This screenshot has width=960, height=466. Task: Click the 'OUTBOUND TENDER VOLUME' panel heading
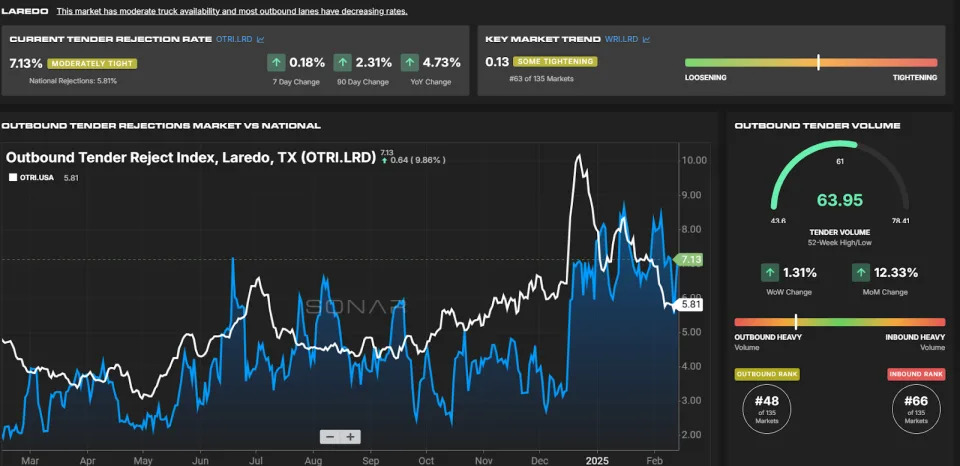click(x=817, y=126)
